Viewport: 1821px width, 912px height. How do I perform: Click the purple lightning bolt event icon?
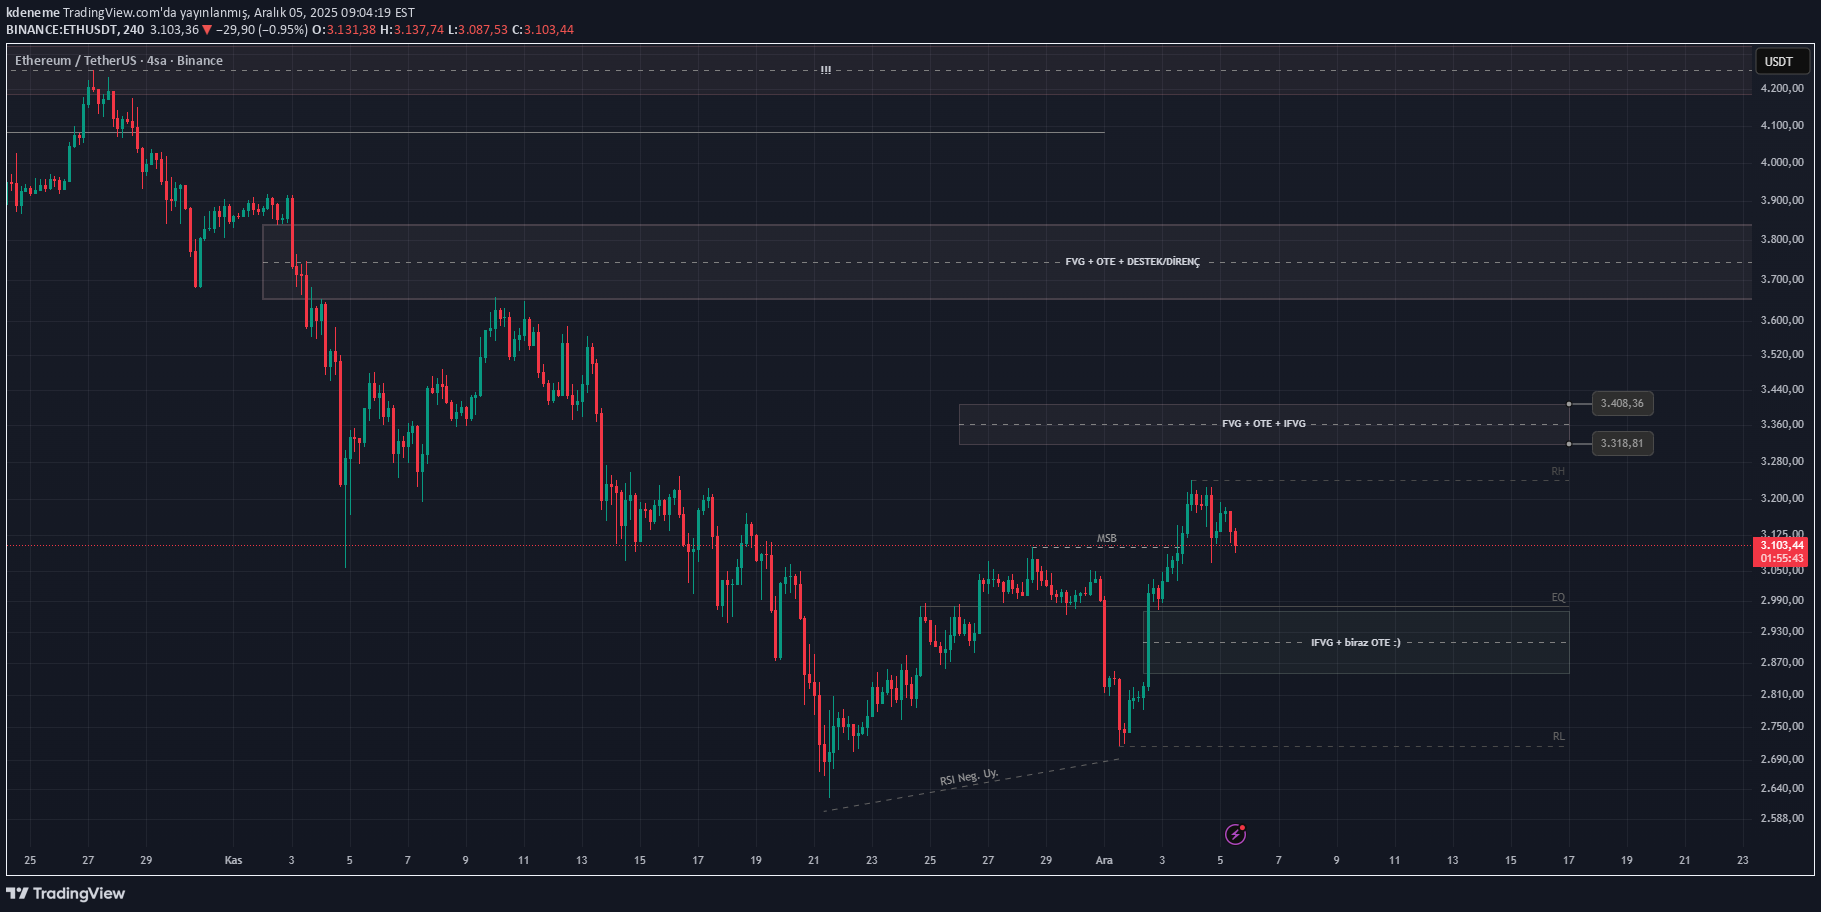(x=1235, y=834)
